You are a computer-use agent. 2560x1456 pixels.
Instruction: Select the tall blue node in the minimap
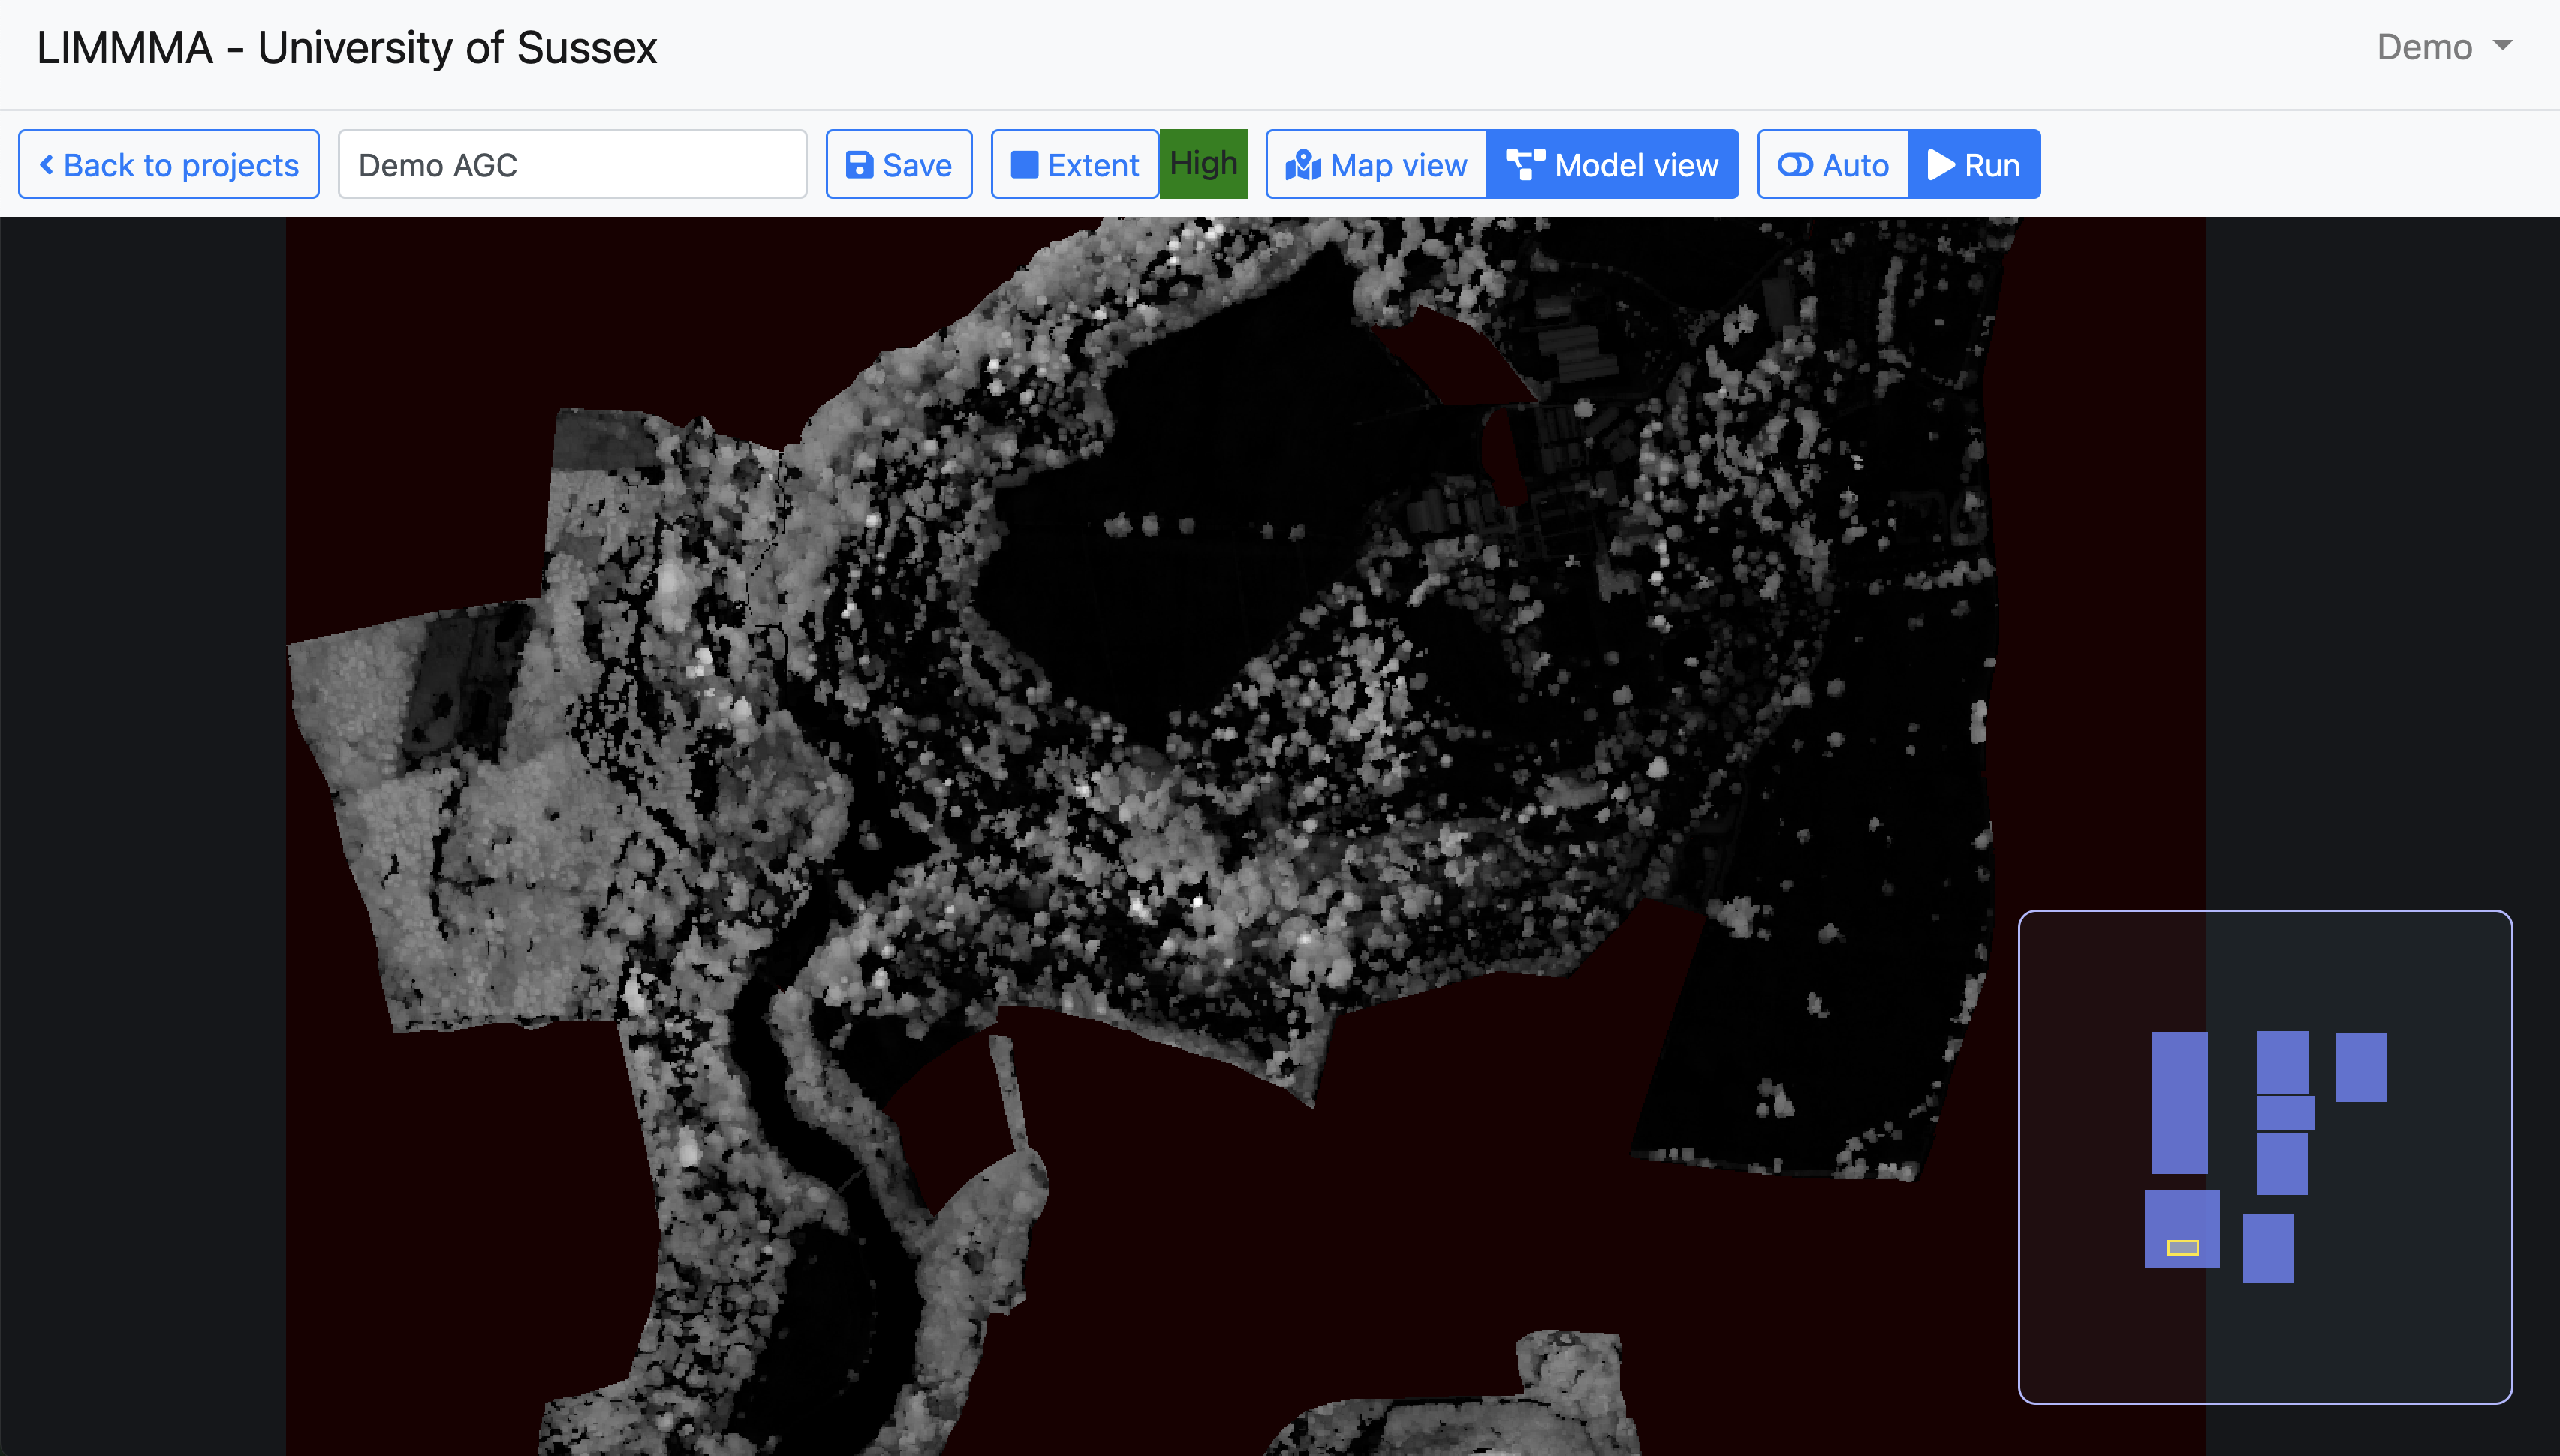(x=2179, y=1102)
